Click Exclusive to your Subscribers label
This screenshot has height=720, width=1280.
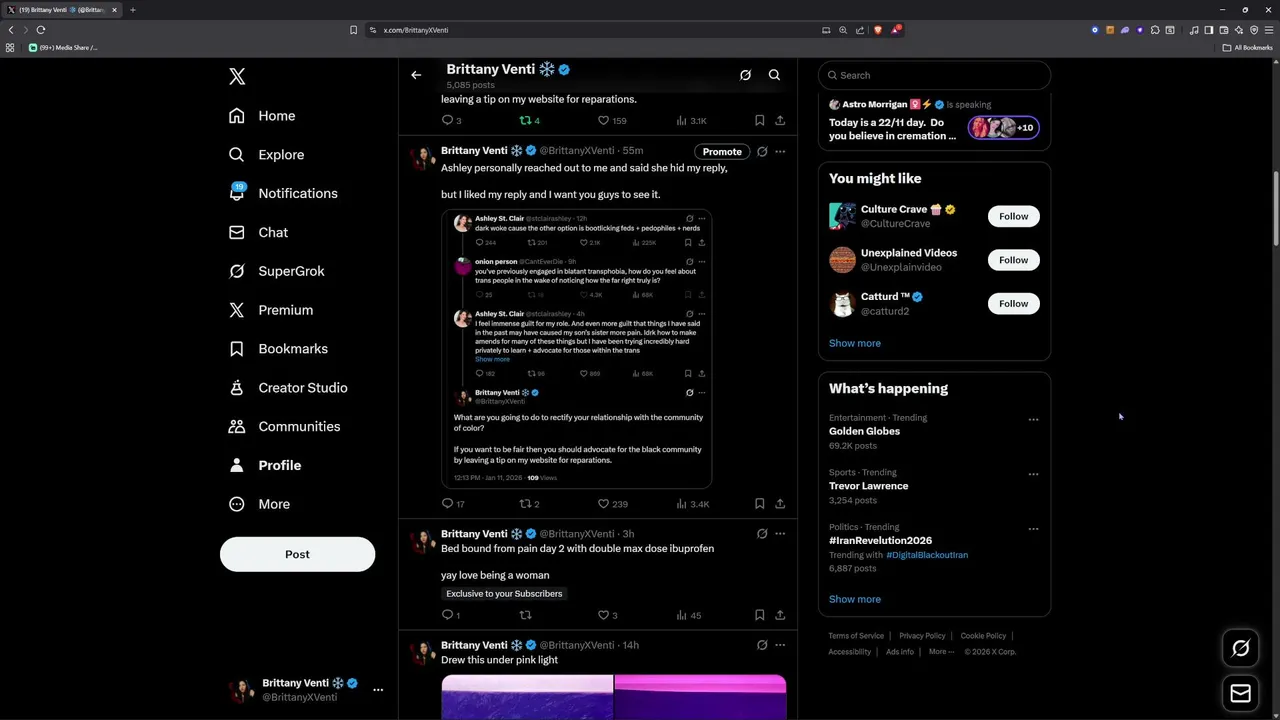point(504,594)
